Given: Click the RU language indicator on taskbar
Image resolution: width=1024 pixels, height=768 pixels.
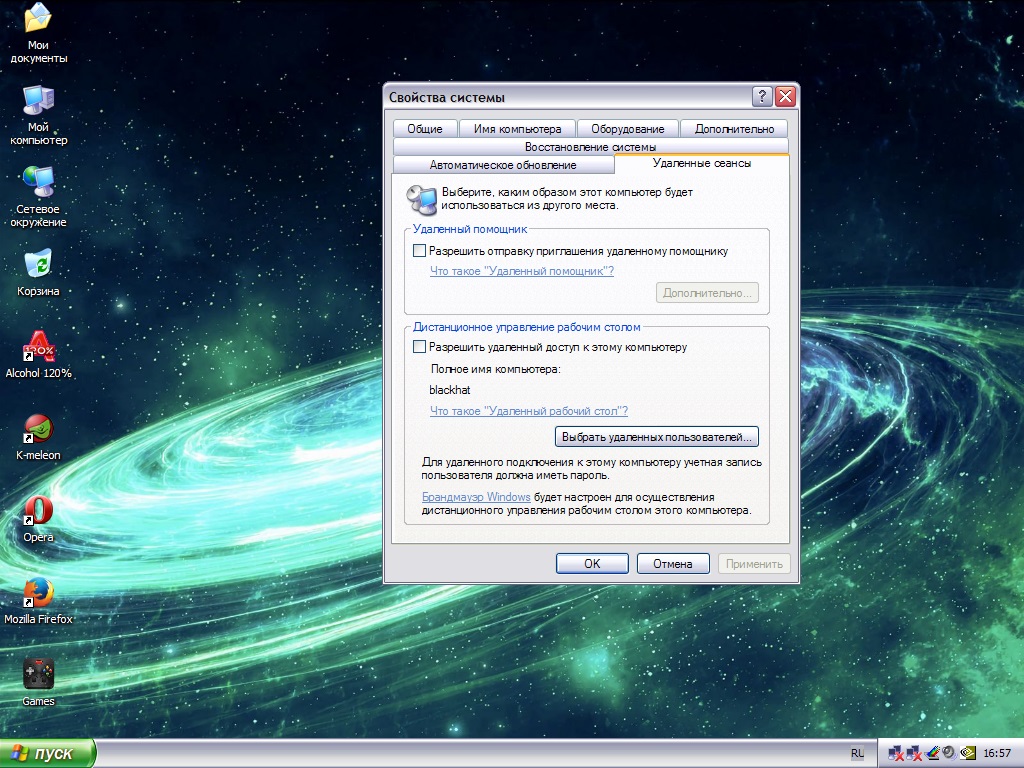Looking at the screenshot, I should 857,753.
